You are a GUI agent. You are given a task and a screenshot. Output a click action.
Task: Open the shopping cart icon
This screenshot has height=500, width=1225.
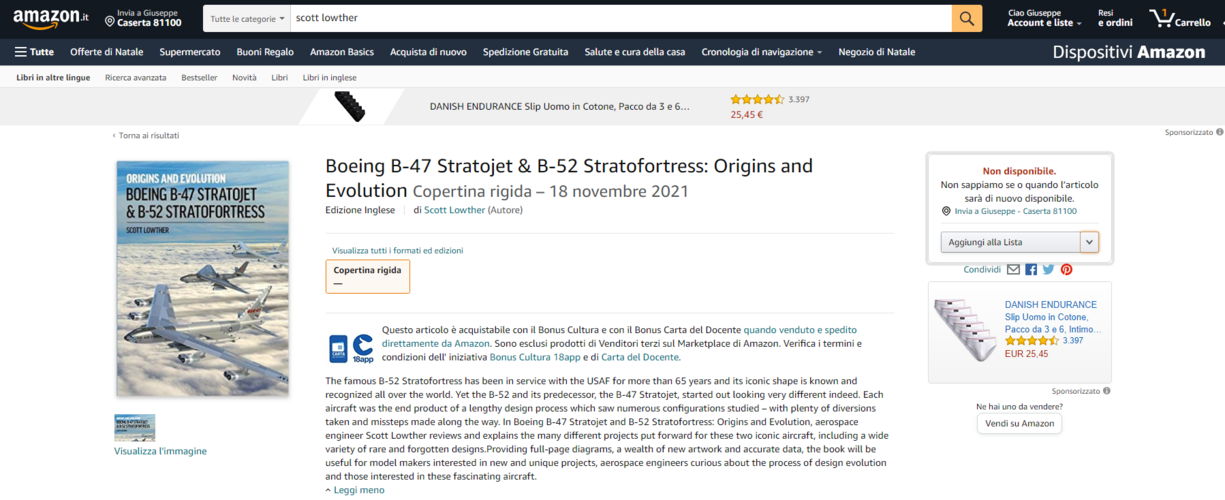coord(1180,18)
